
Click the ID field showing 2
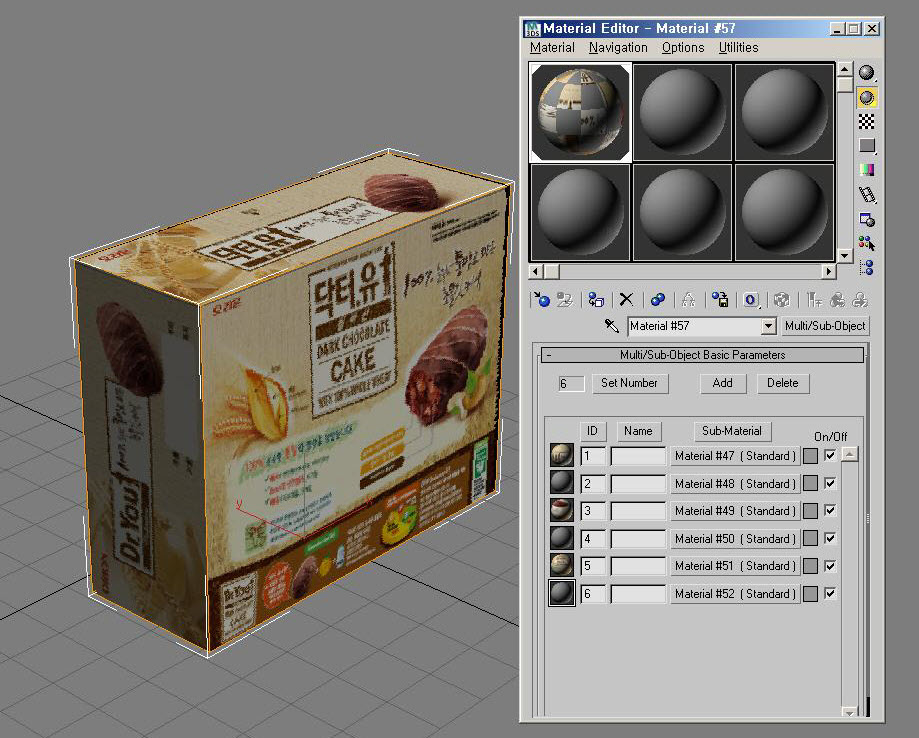pyautogui.click(x=593, y=483)
